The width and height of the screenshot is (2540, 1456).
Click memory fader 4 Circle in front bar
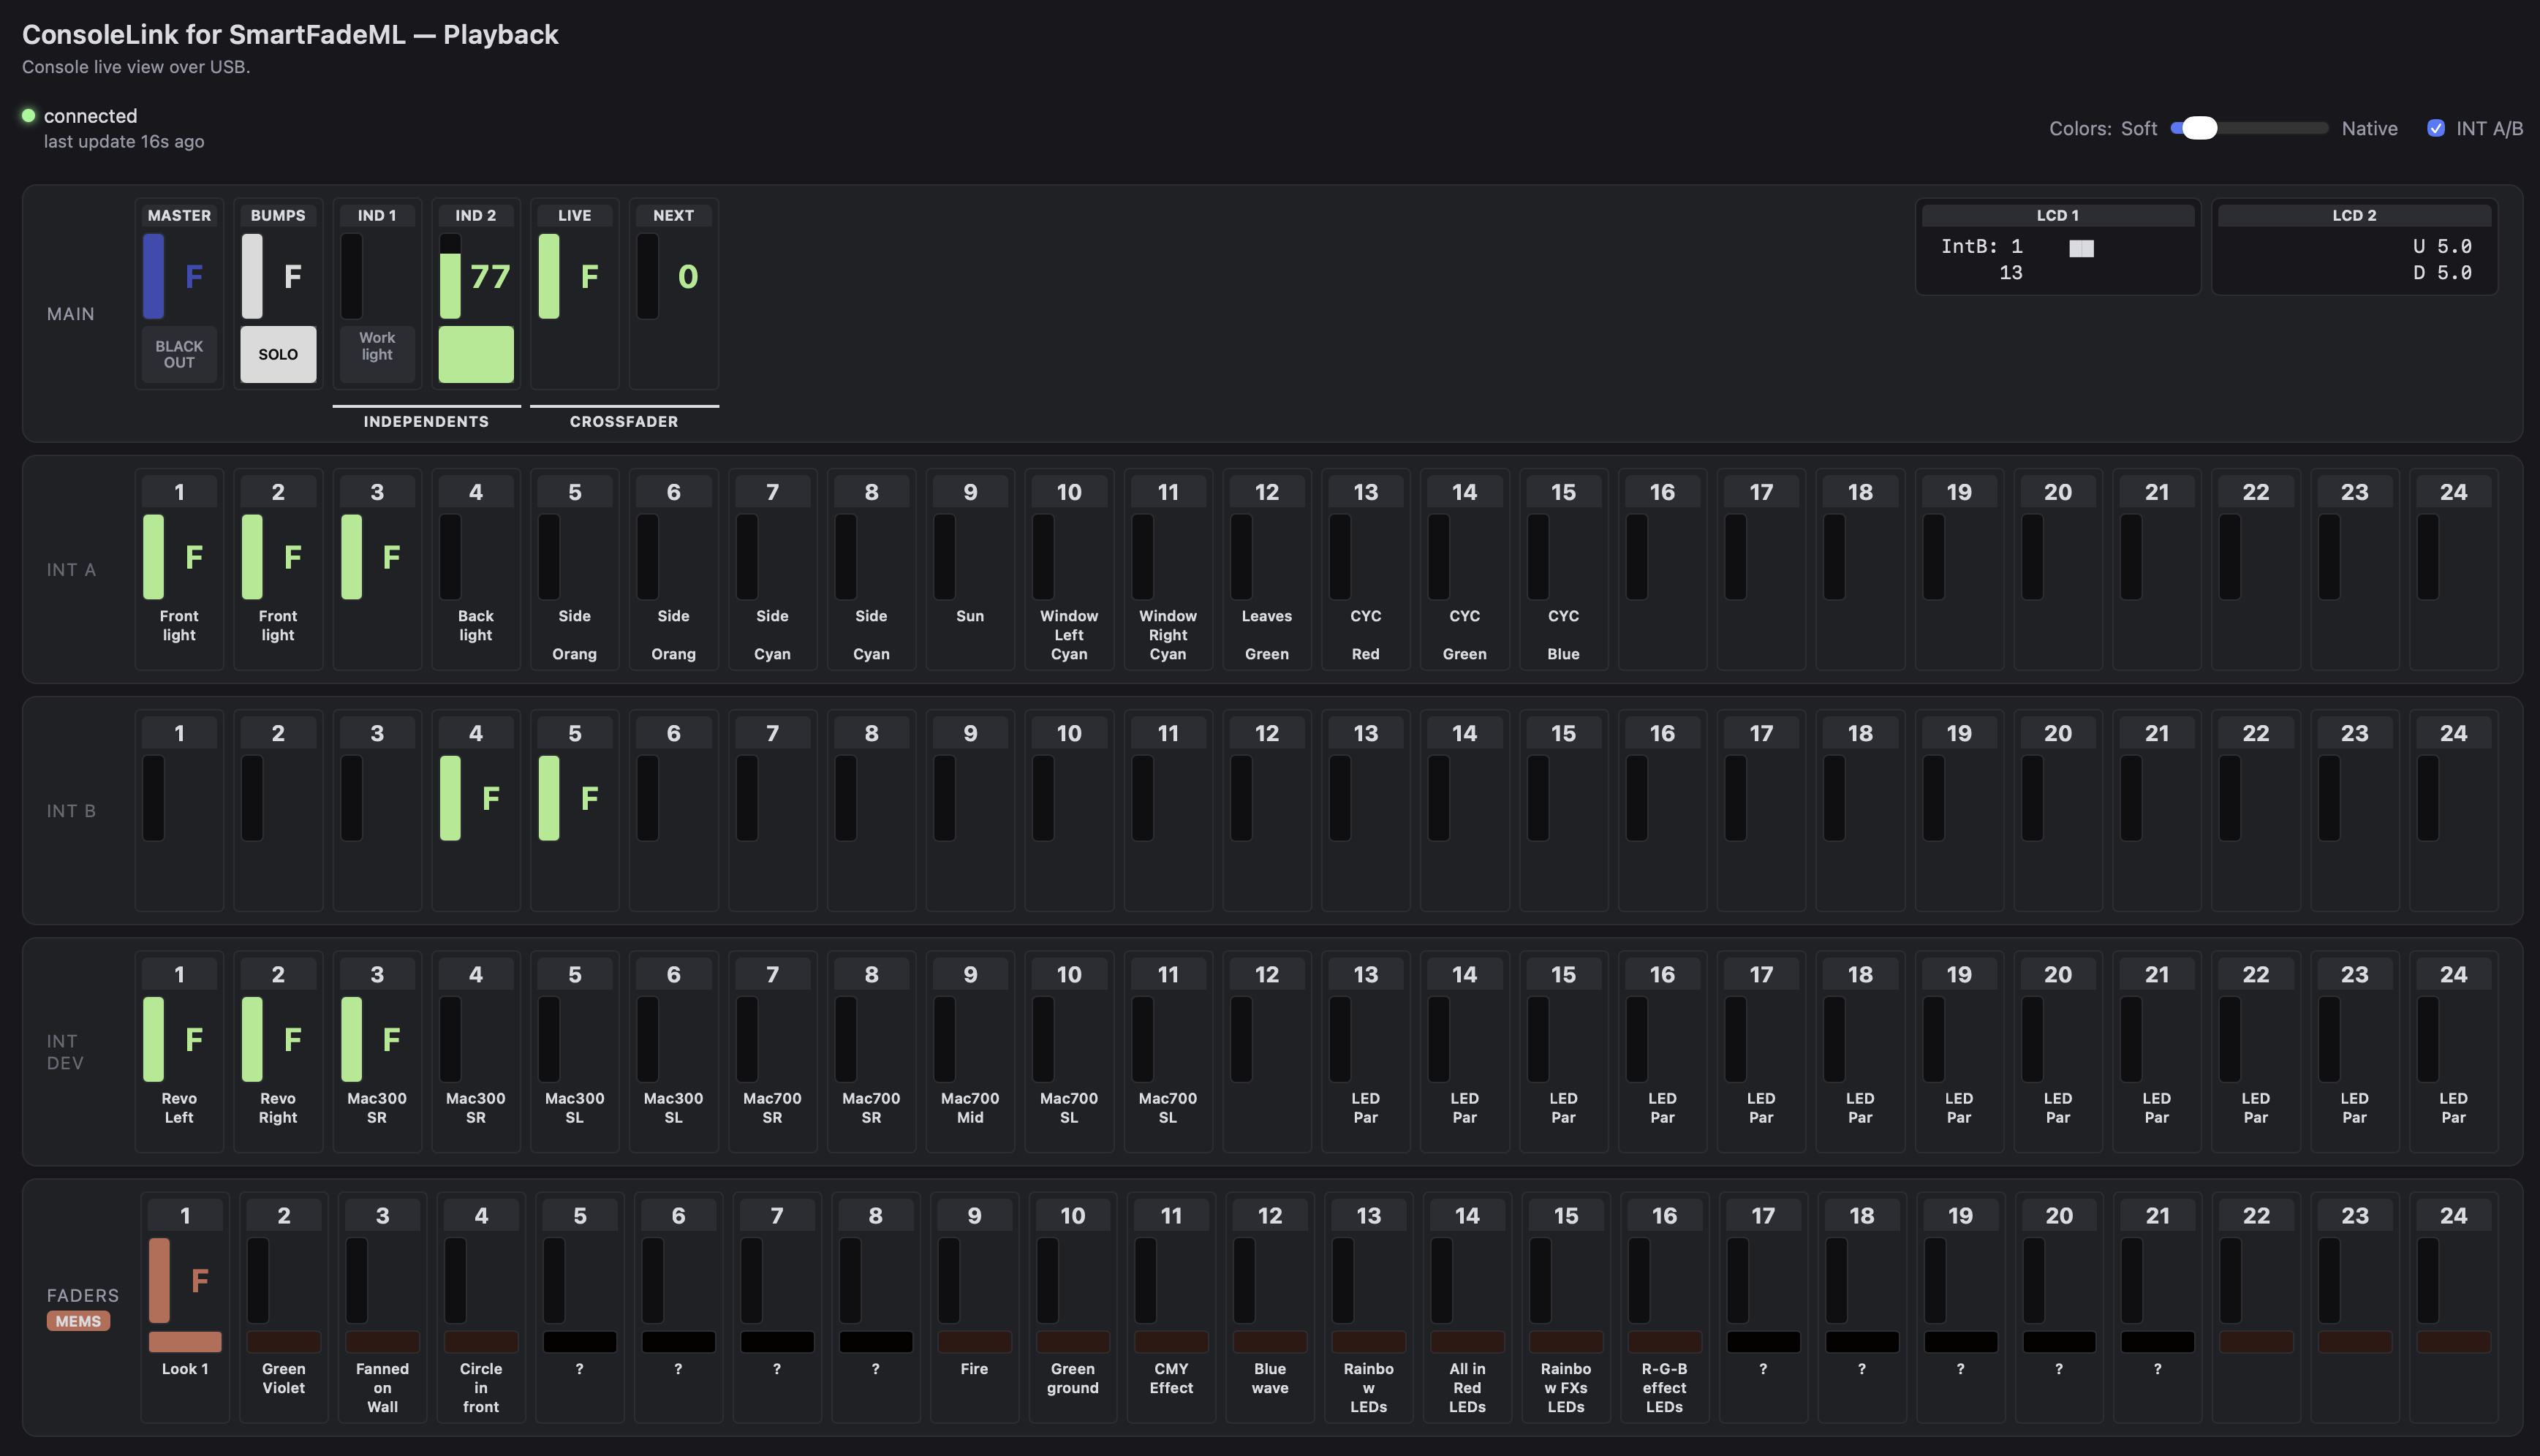[455, 1280]
